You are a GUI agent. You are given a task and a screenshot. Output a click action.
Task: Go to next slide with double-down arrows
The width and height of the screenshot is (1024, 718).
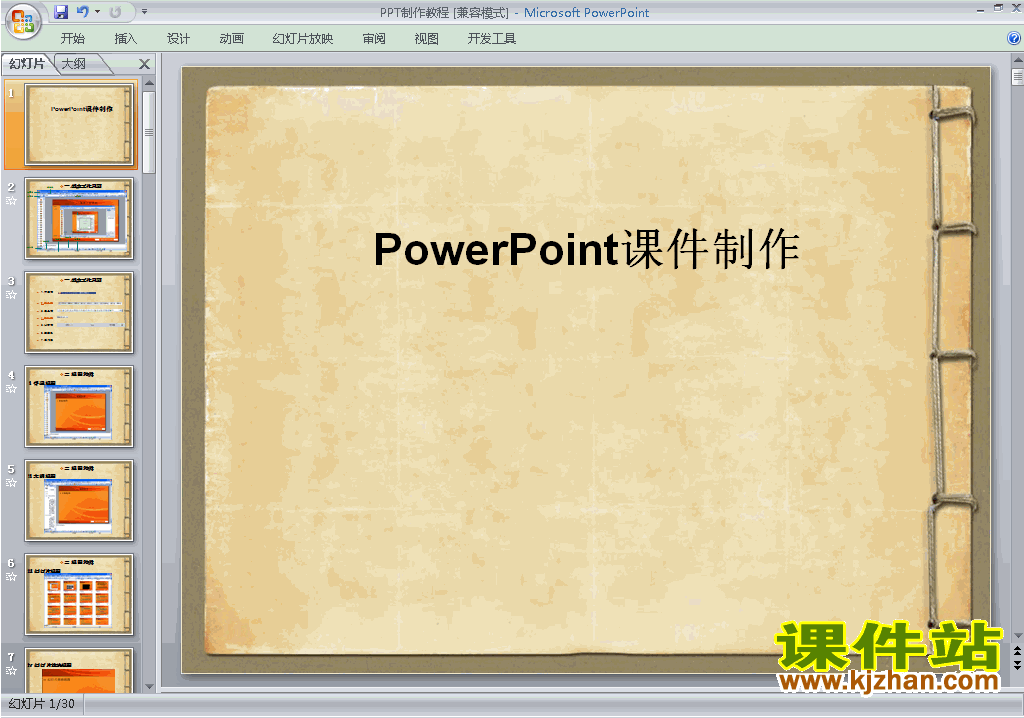tap(1017, 664)
